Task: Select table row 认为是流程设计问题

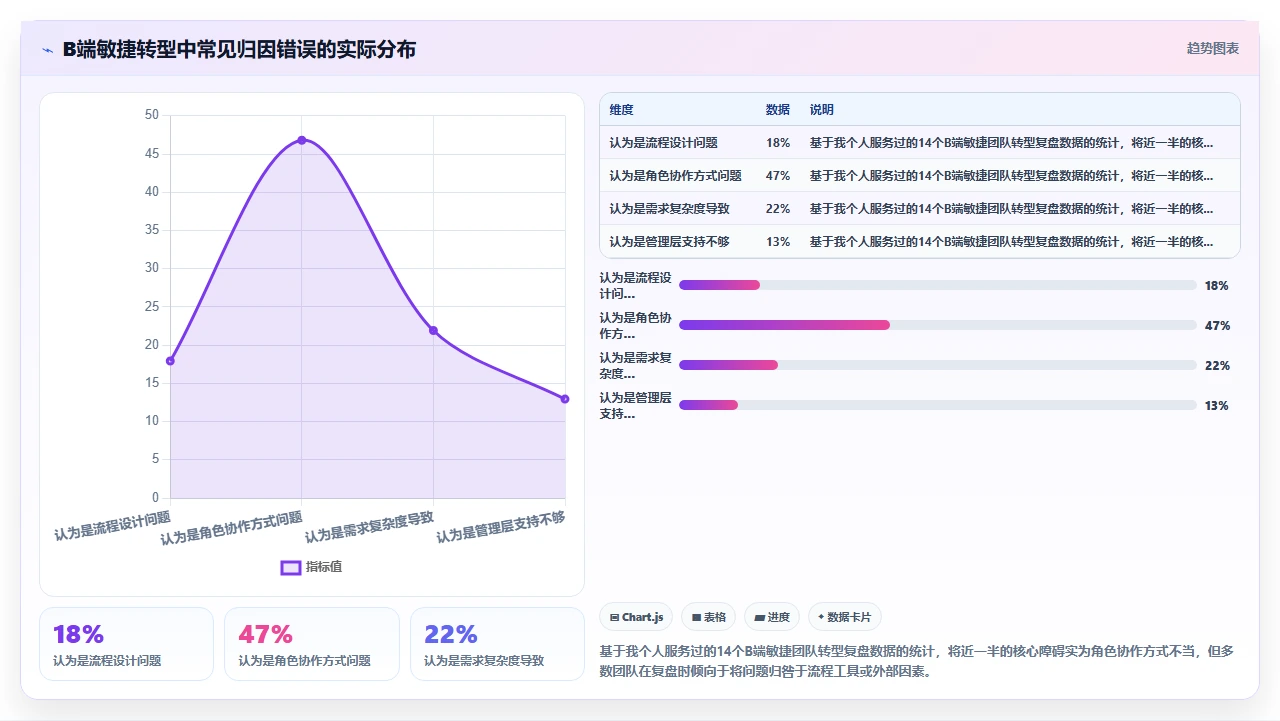Action: (x=920, y=143)
